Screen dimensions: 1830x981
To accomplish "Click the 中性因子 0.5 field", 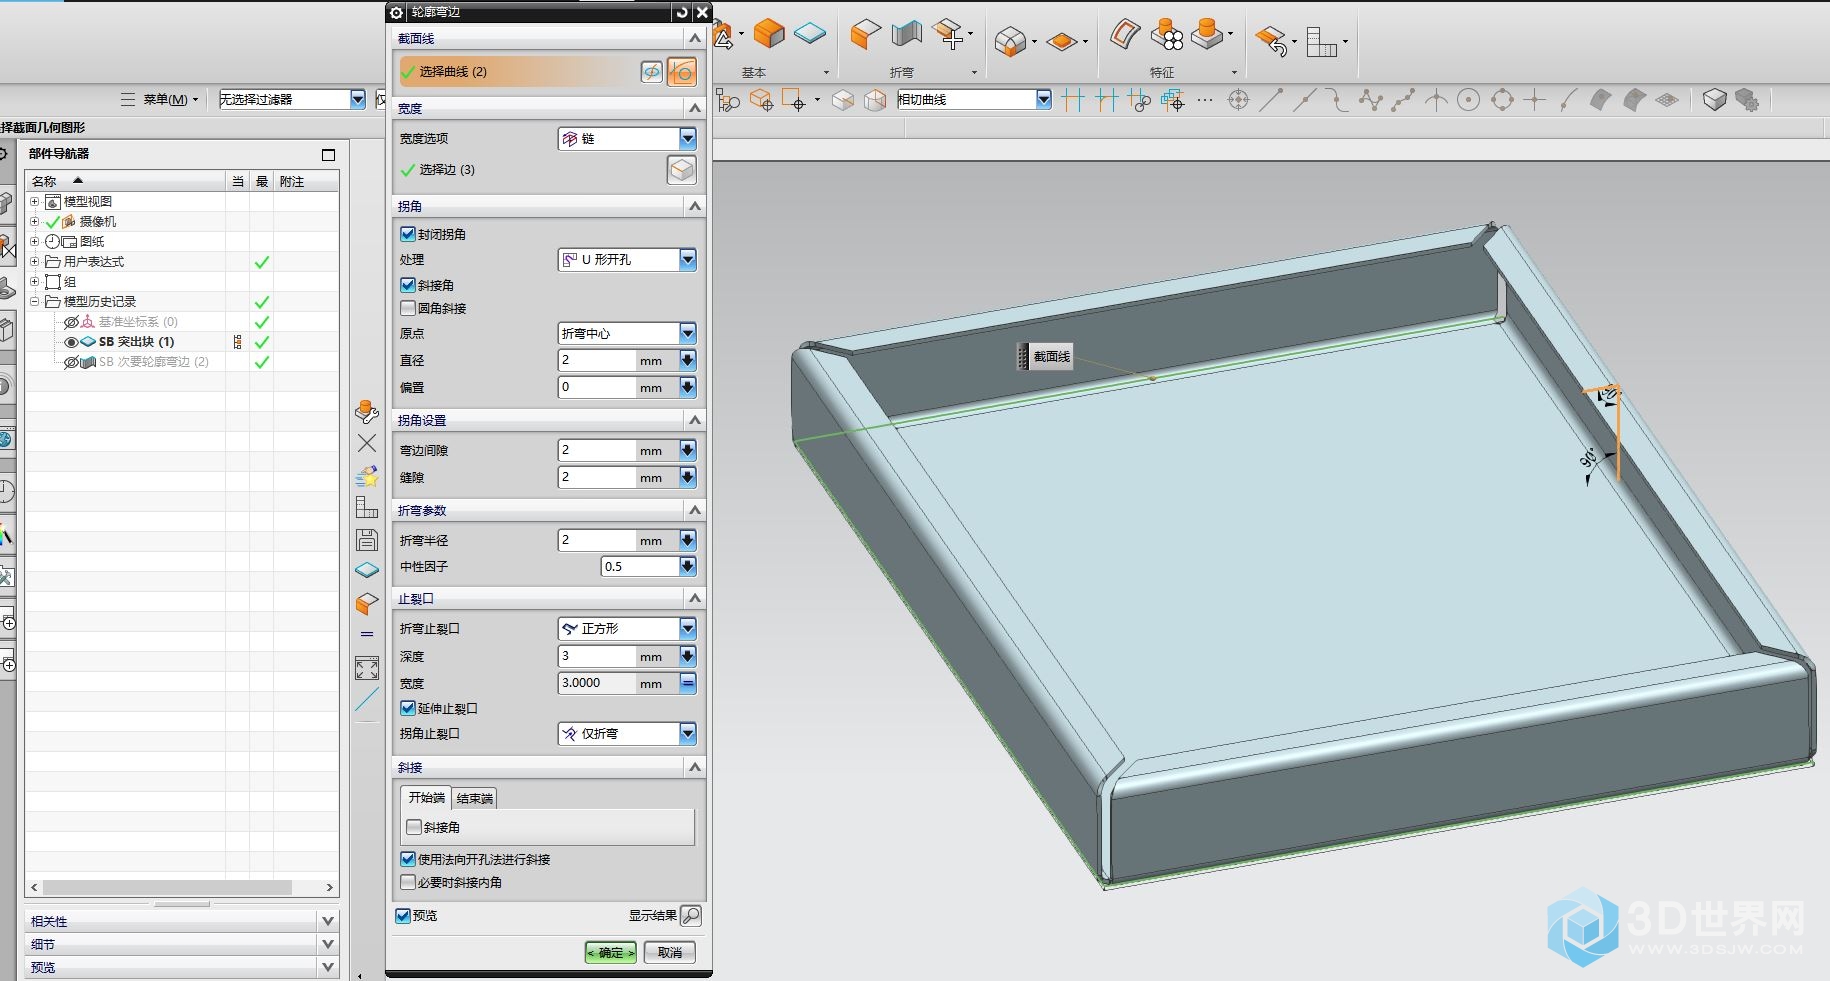I will [640, 566].
